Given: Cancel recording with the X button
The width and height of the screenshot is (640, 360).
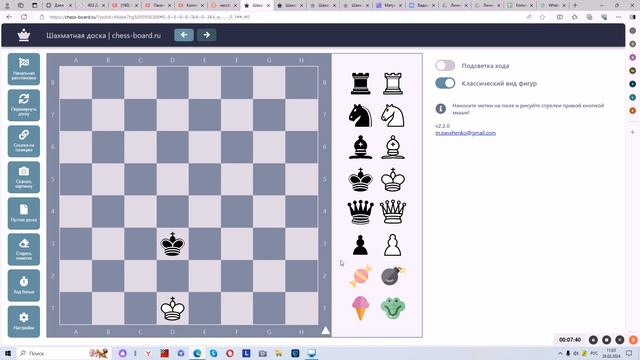Looking at the screenshot, I should click(620, 340).
